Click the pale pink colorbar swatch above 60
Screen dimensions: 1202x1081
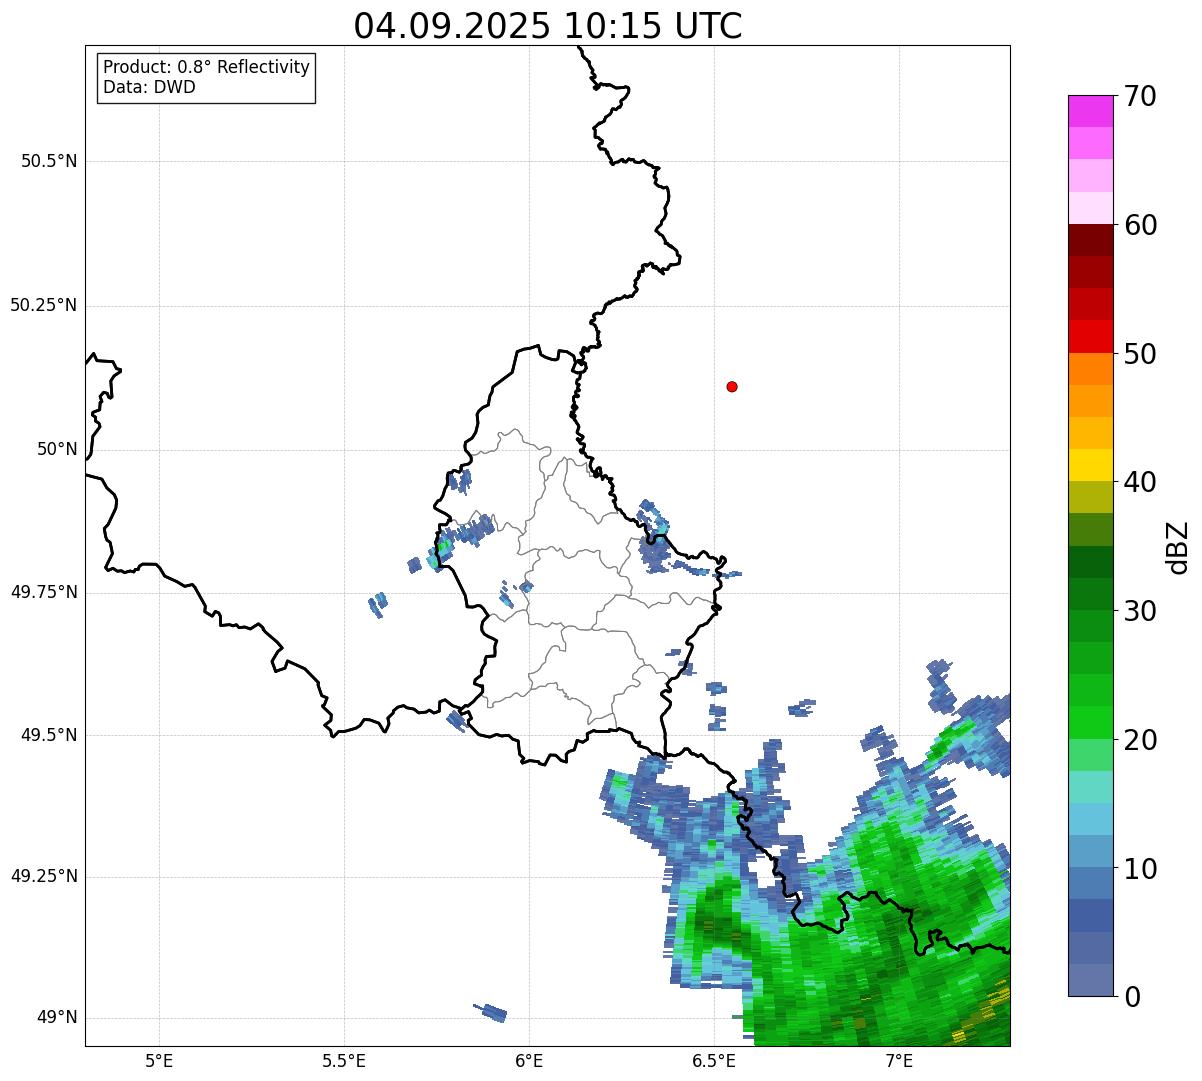pos(1090,208)
